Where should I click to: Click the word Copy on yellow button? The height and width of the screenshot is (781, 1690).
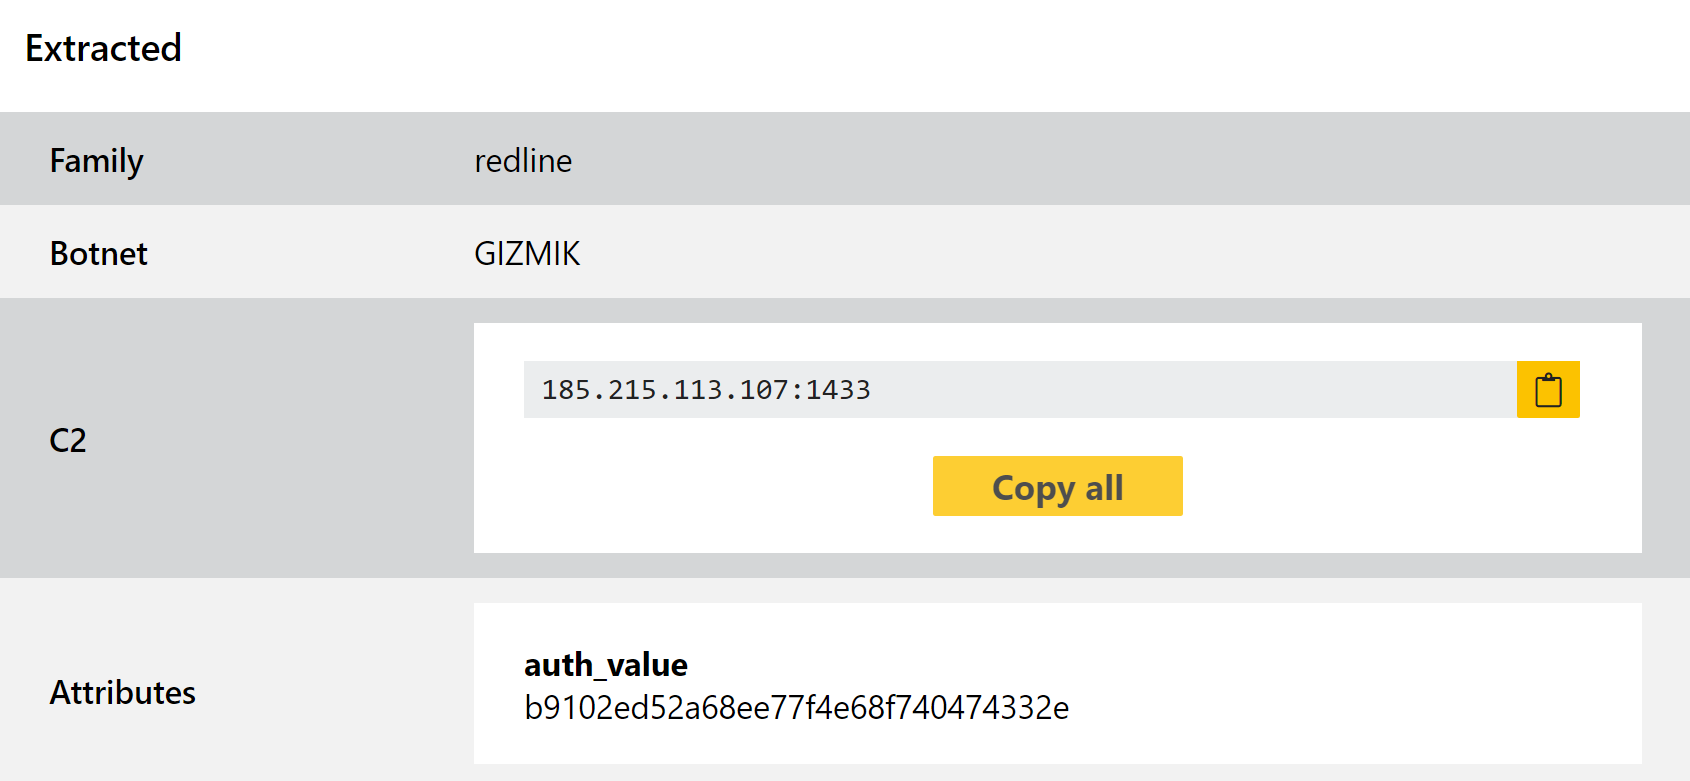(1034, 488)
